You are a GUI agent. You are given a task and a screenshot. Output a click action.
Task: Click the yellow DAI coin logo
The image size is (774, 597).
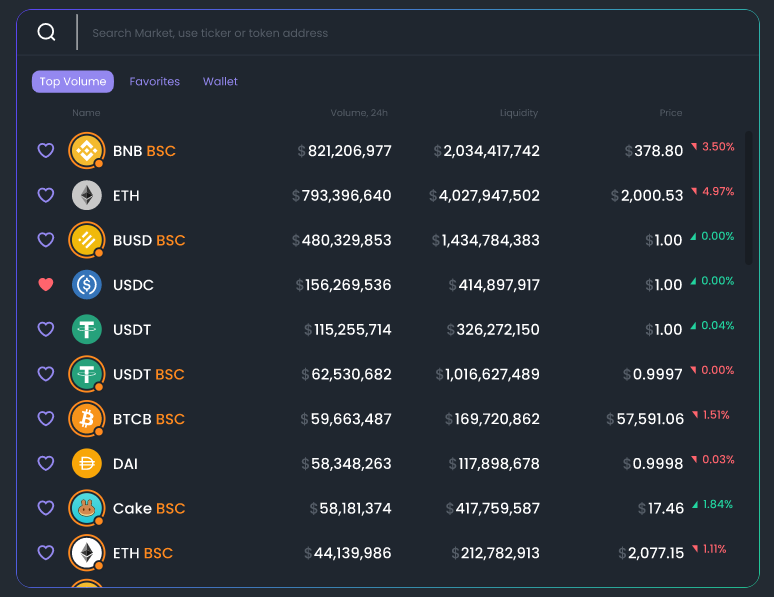pos(87,463)
